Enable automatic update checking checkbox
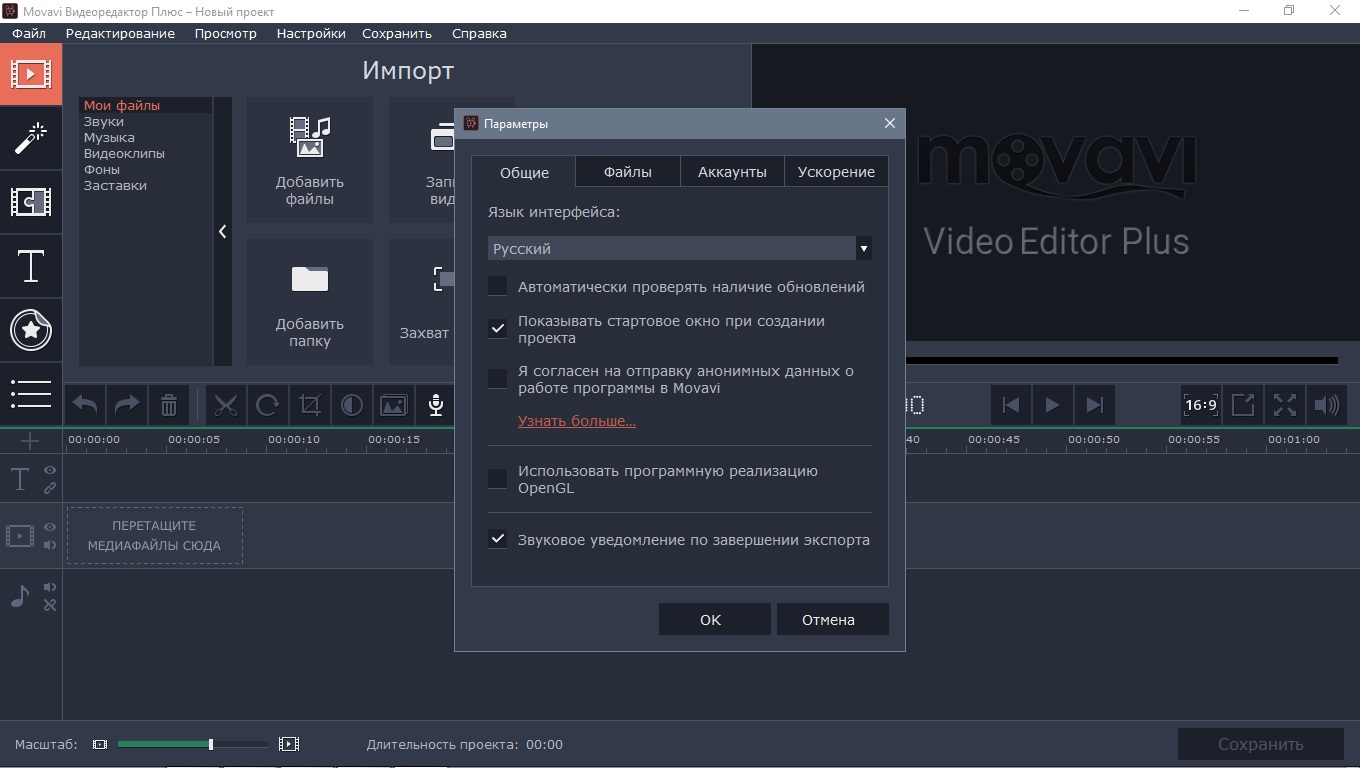Image resolution: width=1360 pixels, height=768 pixels. pyautogui.click(x=497, y=287)
